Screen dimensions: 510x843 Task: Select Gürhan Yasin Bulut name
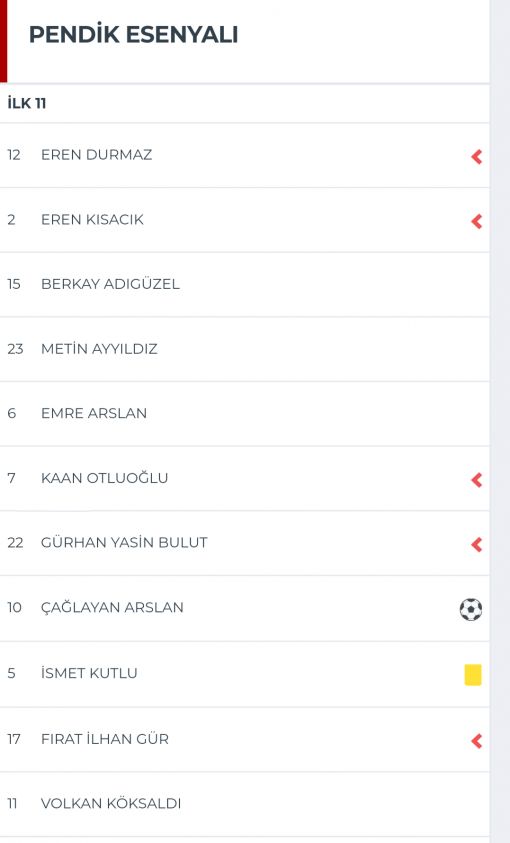click(124, 542)
